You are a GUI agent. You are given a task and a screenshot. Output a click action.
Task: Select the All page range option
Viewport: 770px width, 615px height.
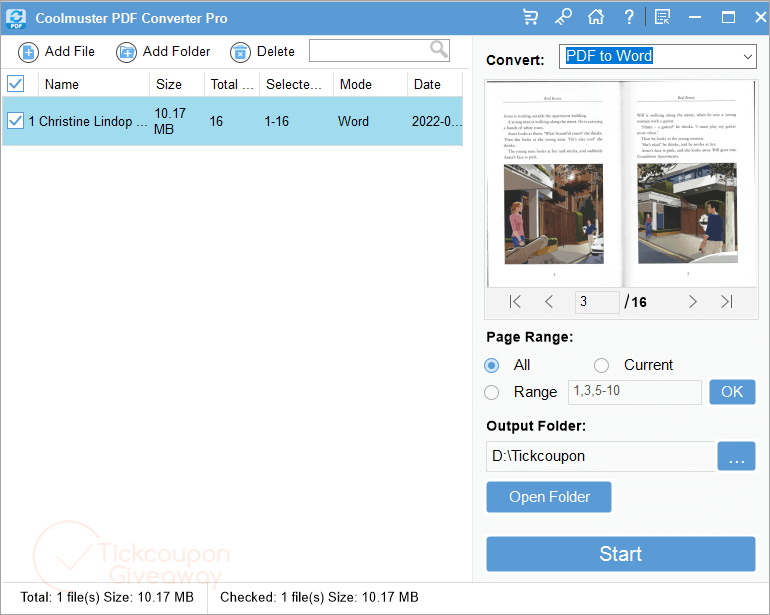point(492,365)
